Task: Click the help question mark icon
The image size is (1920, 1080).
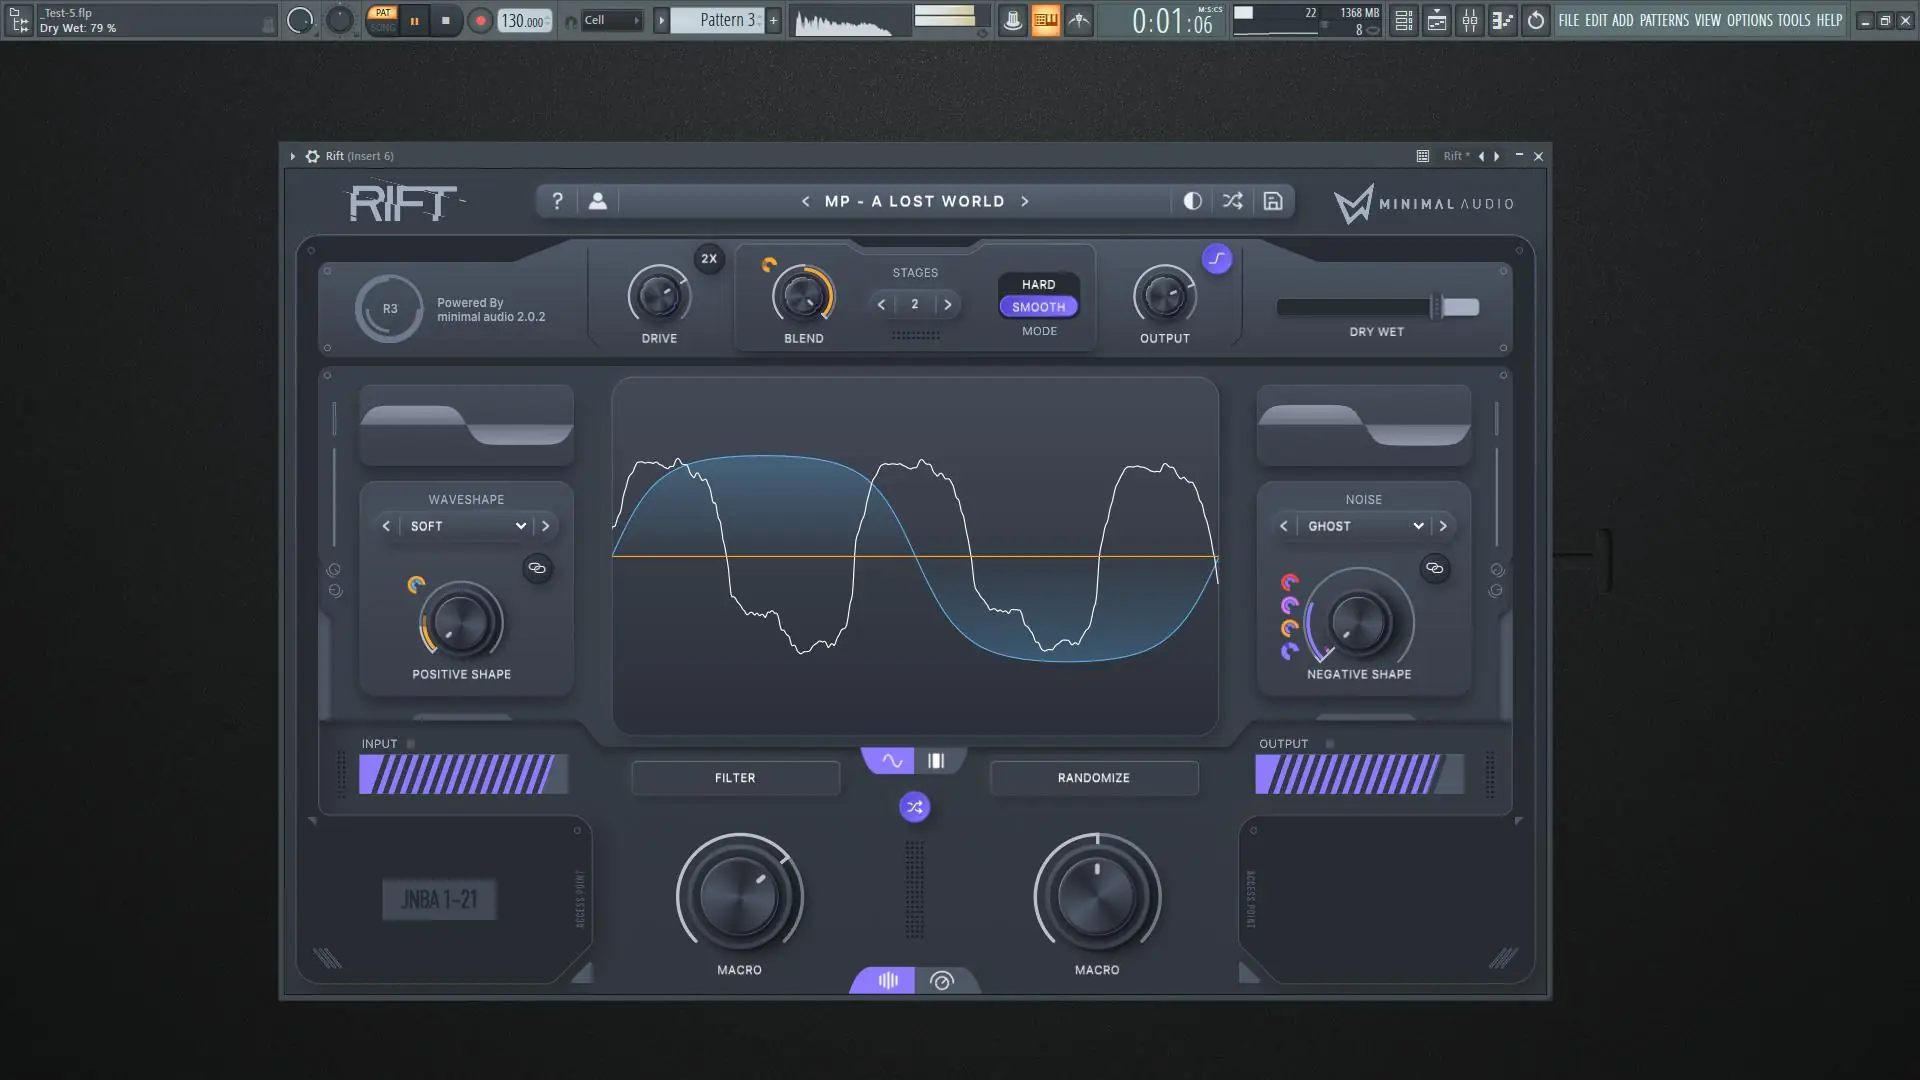Action: pyautogui.click(x=557, y=201)
